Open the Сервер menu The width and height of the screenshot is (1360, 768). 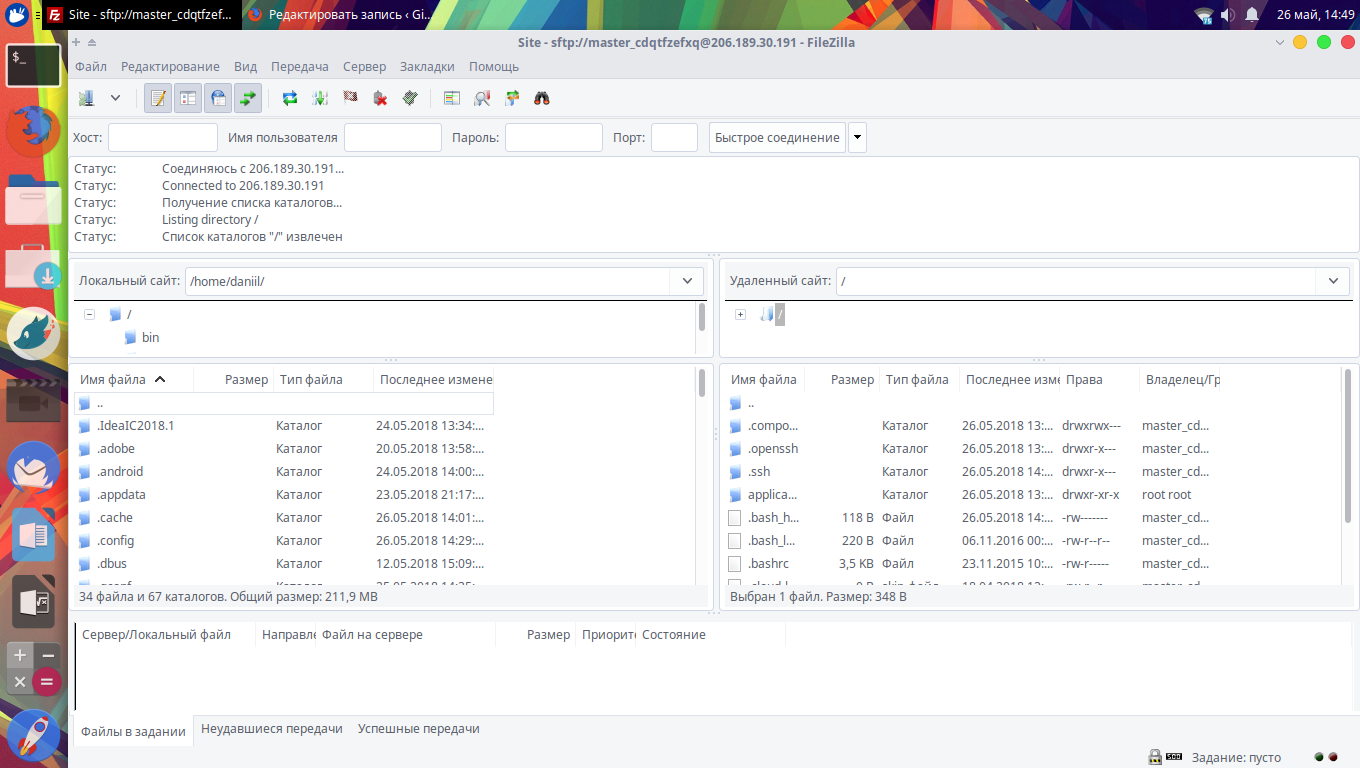364,67
